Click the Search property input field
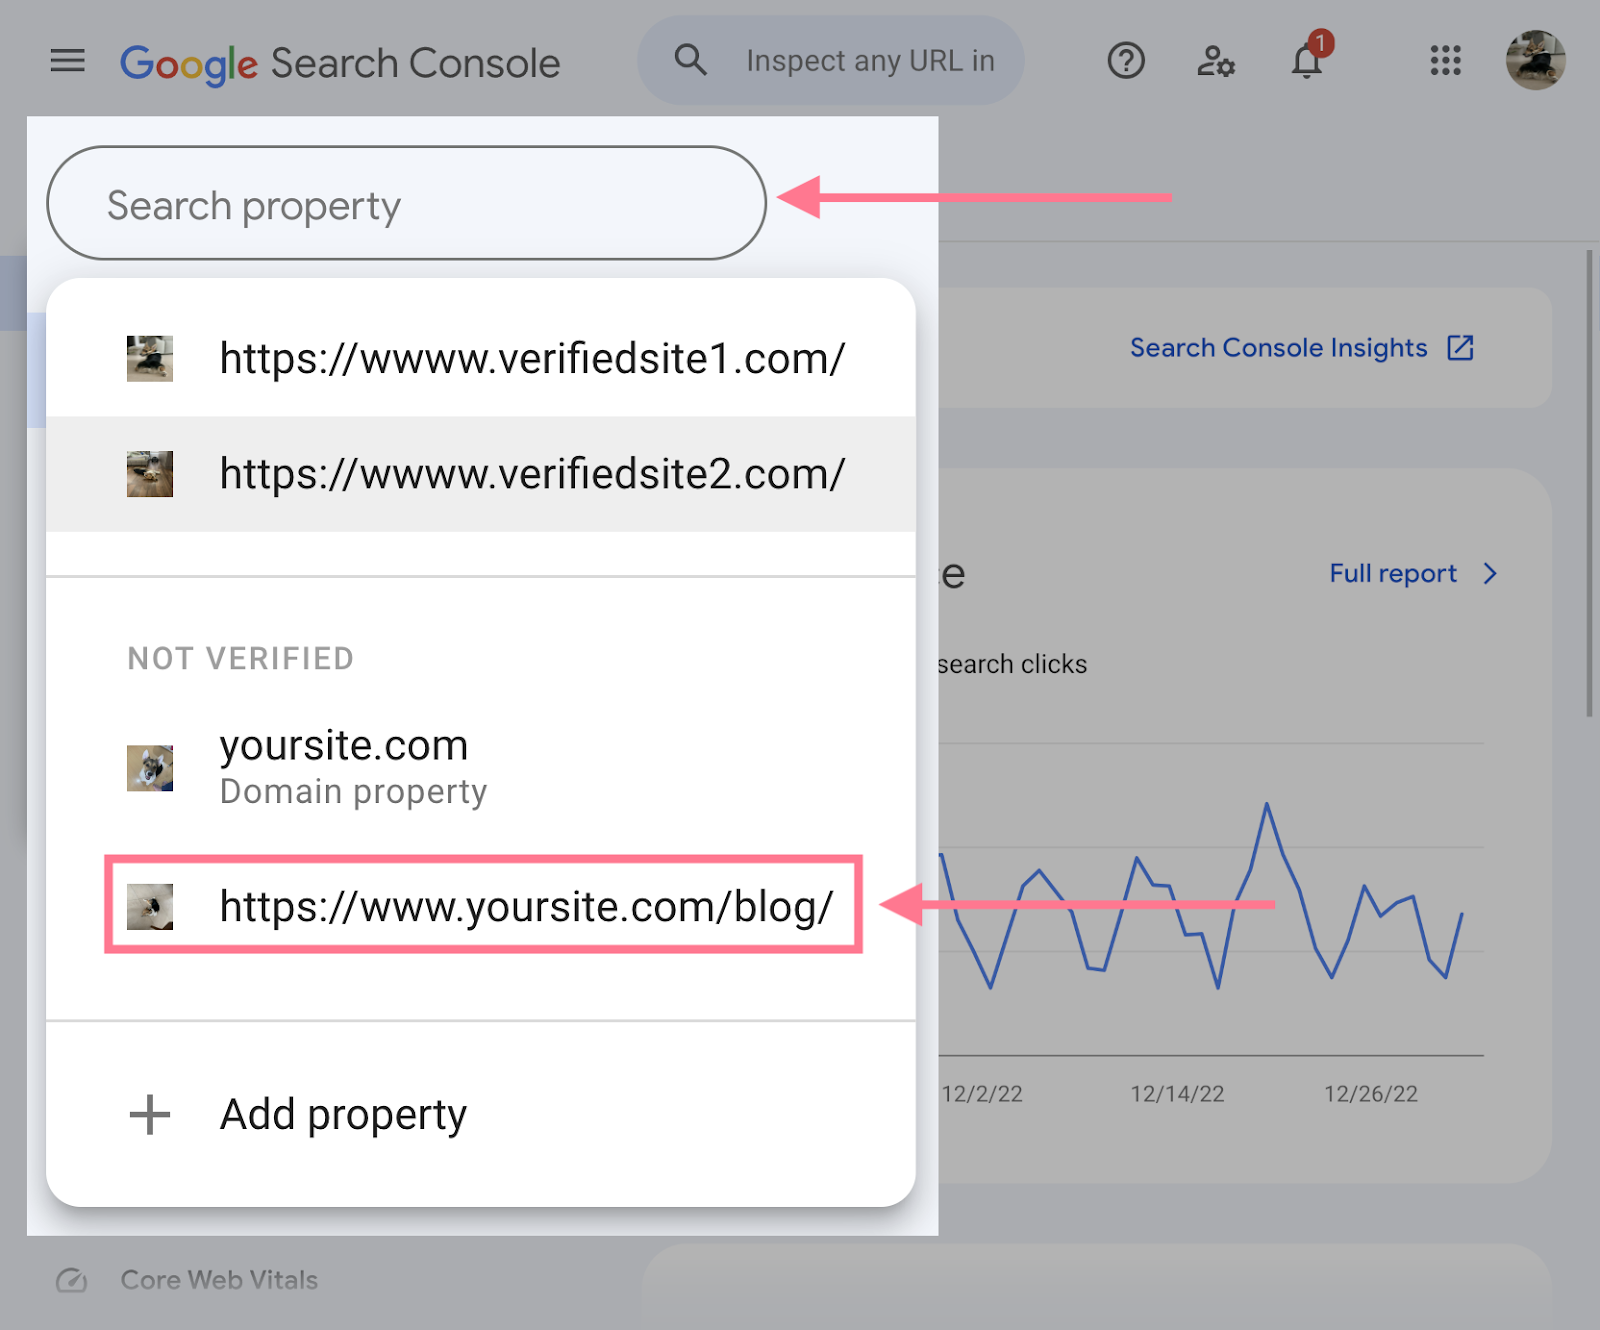This screenshot has width=1600, height=1330. click(405, 203)
